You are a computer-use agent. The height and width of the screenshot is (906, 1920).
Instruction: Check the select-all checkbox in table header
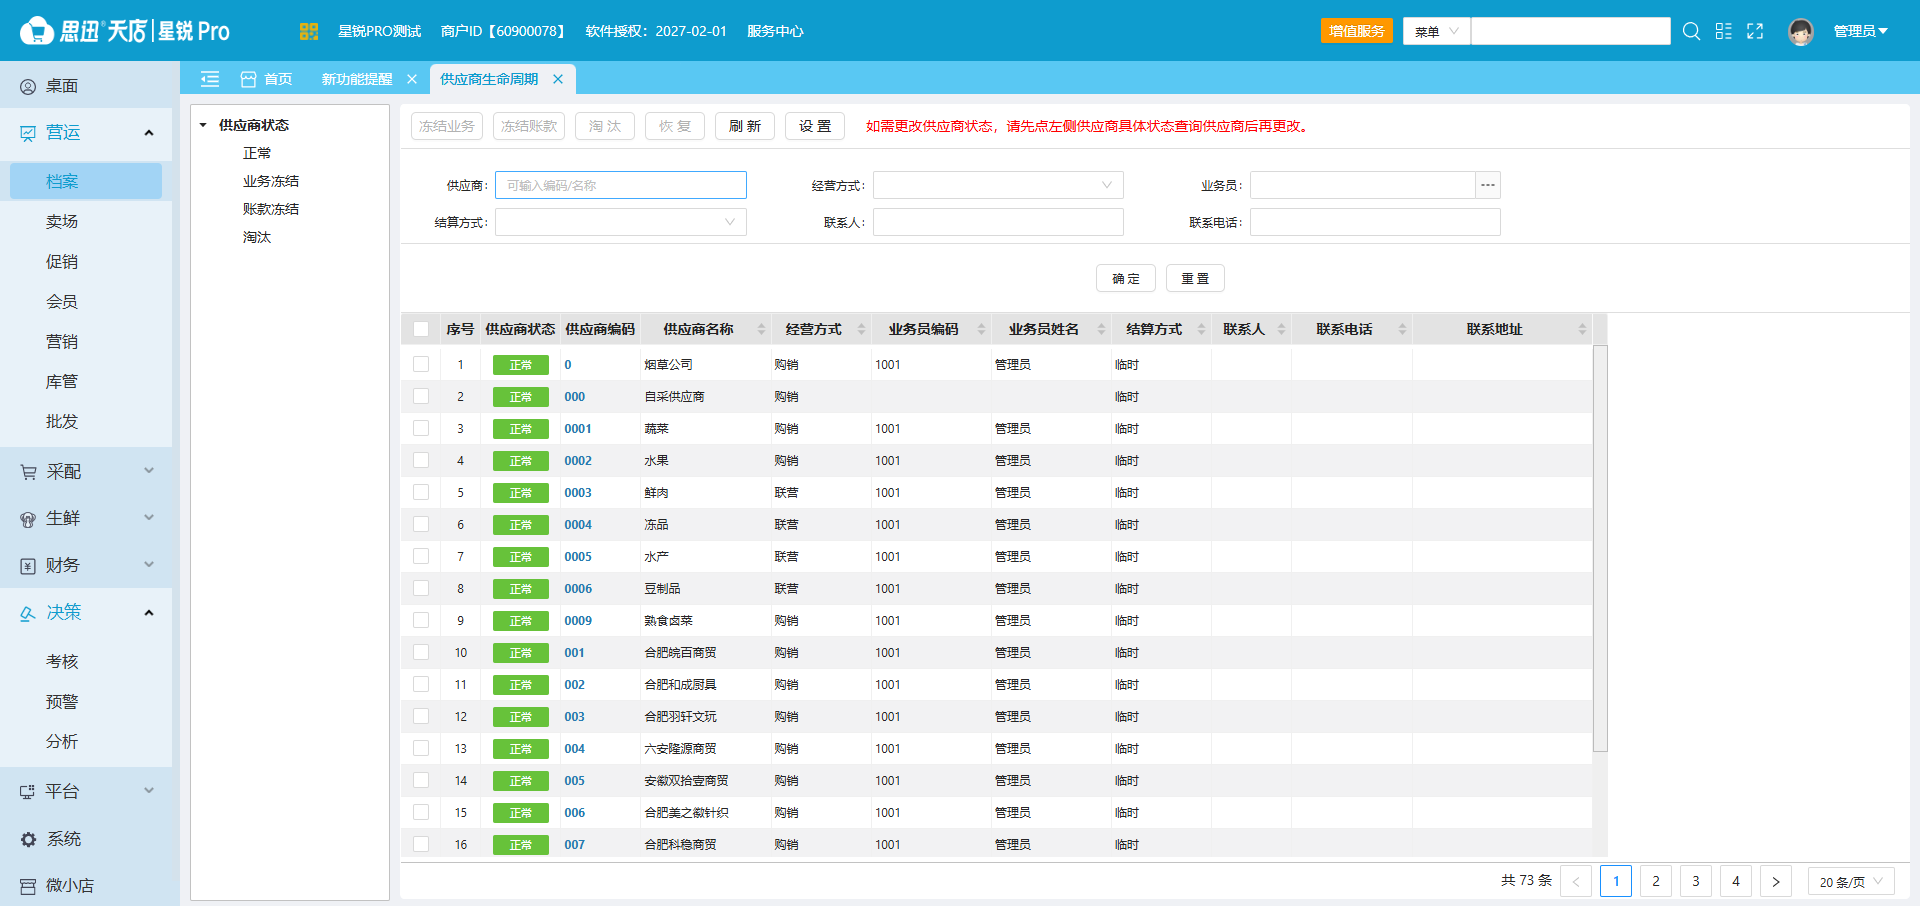[421, 329]
